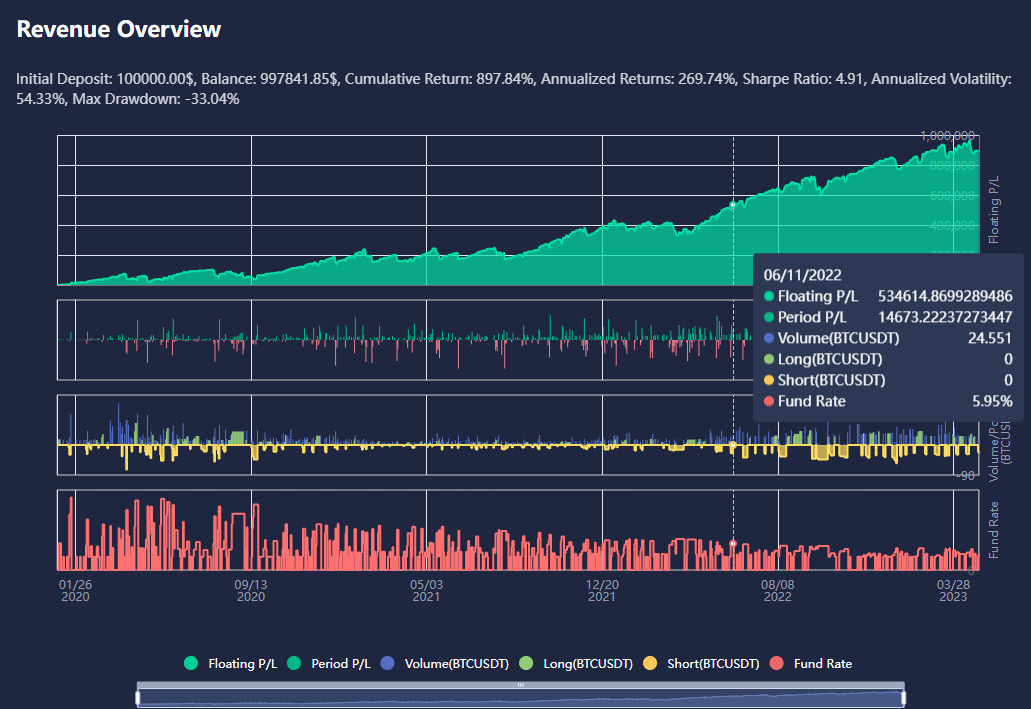Click the red Fund Rate legend circle
This screenshot has height=709, width=1031.
(776, 663)
